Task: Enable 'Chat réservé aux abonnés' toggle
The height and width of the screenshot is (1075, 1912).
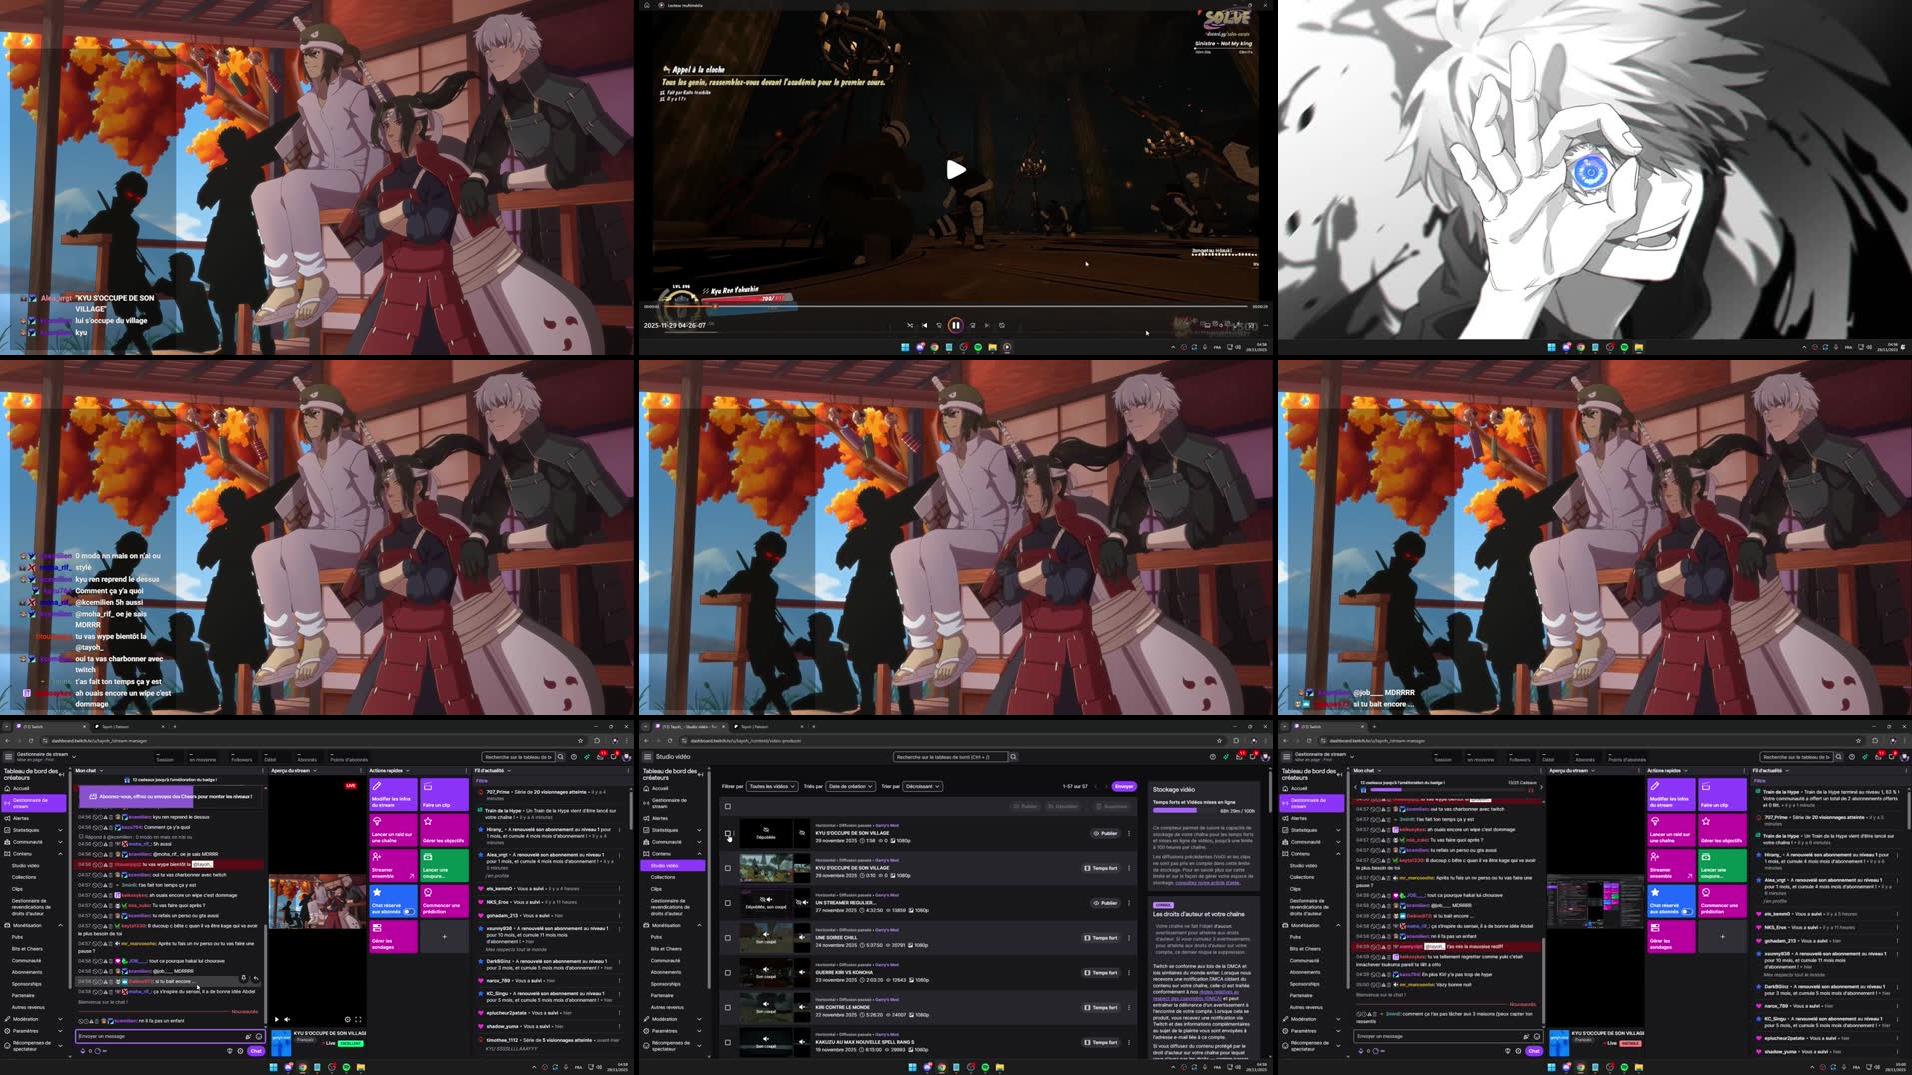Action: (410, 912)
